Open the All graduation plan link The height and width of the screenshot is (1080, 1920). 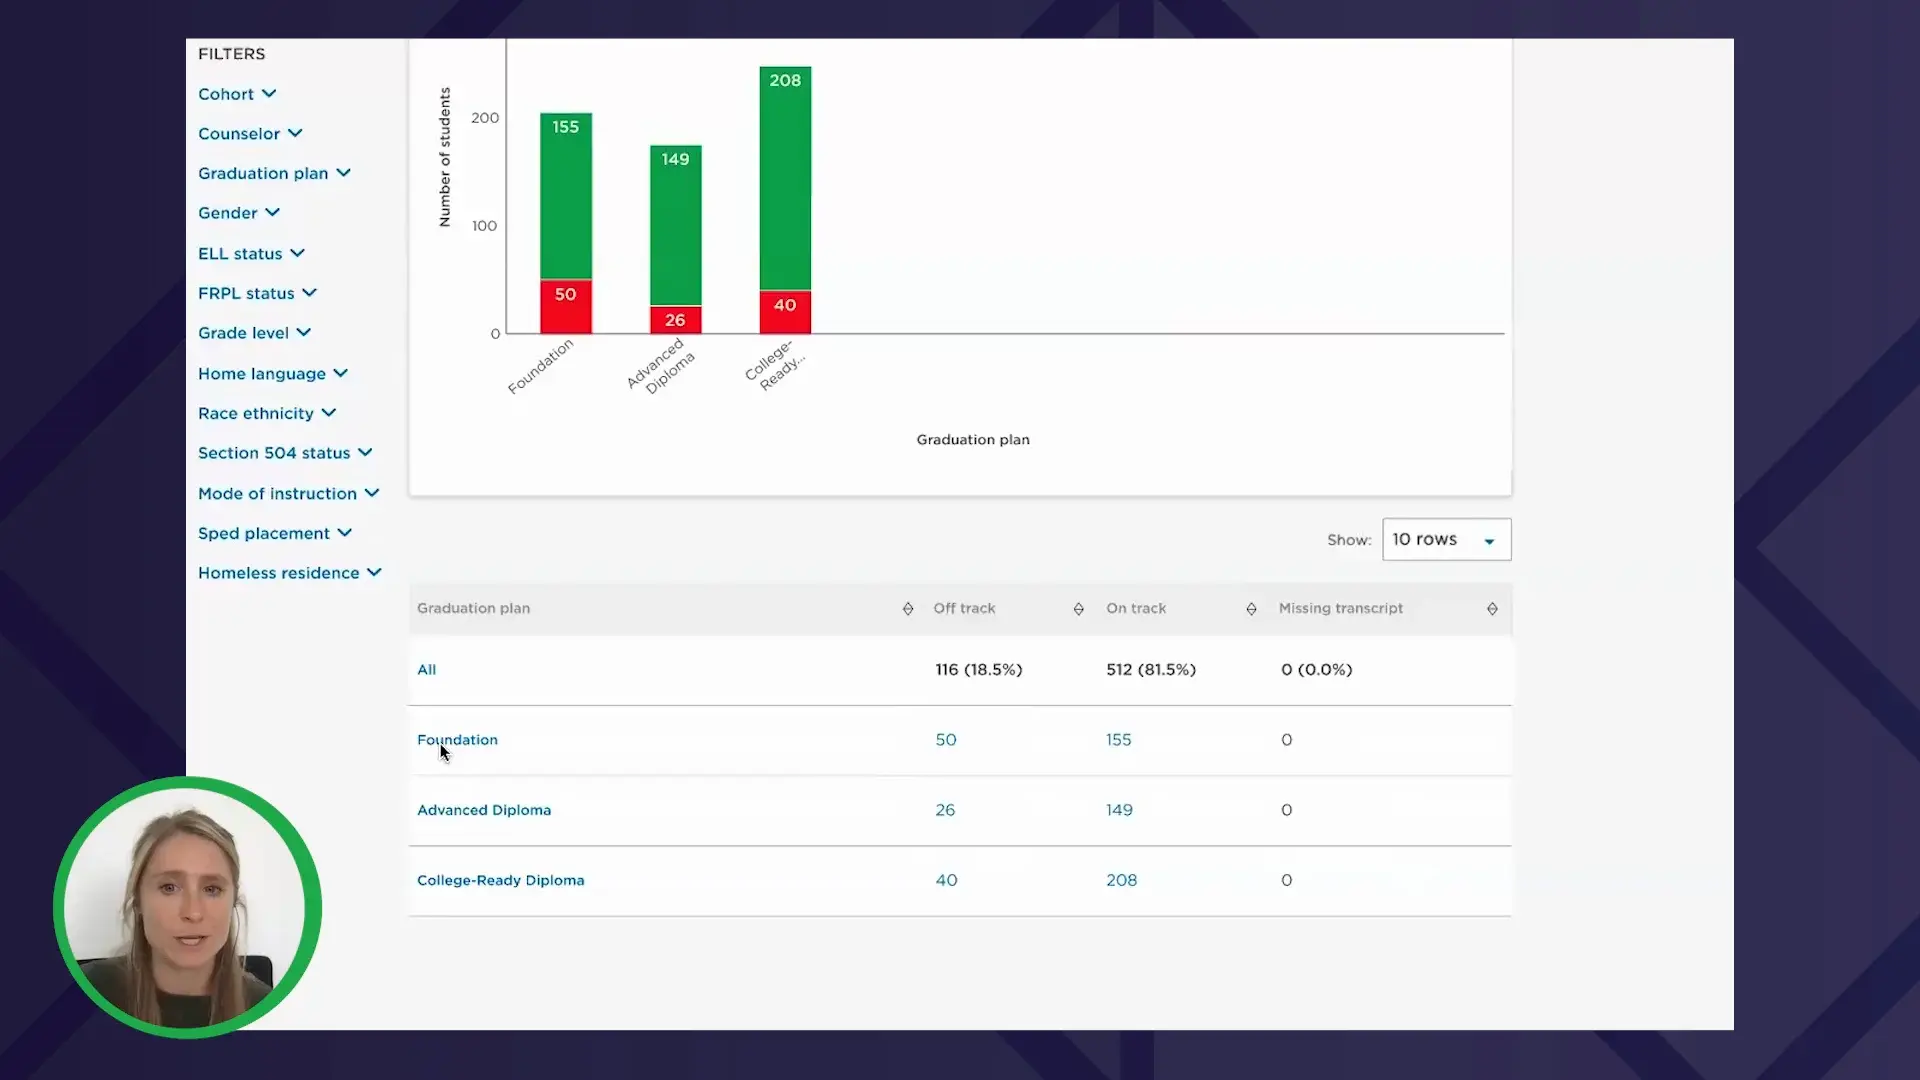[x=426, y=670]
